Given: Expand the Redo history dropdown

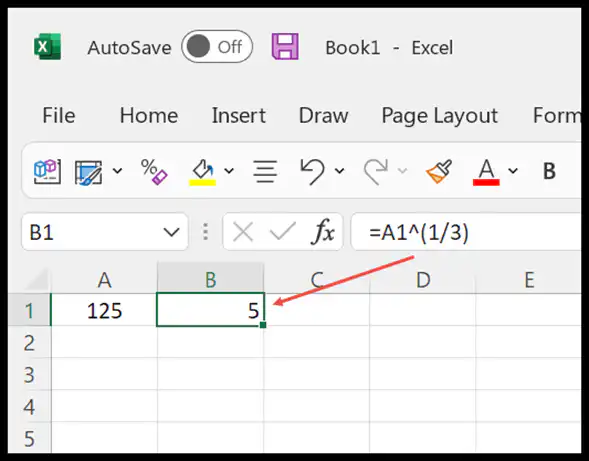Looking at the screenshot, I should click(x=403, y=171).
